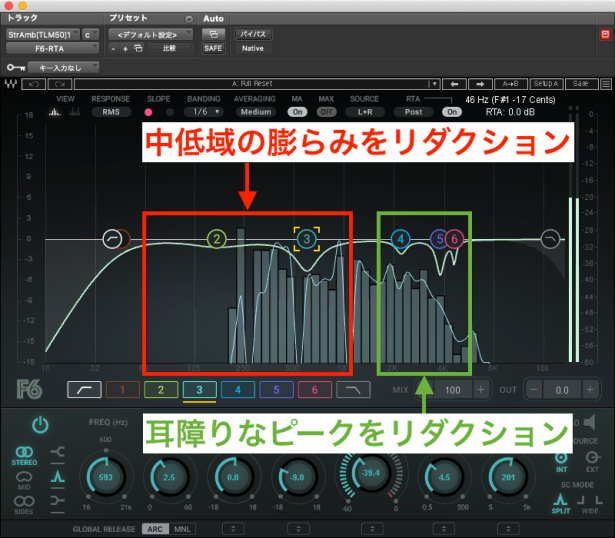Select EXT sidechain source
This screenshot has width=615, height=538.
(x=592, y=462)
